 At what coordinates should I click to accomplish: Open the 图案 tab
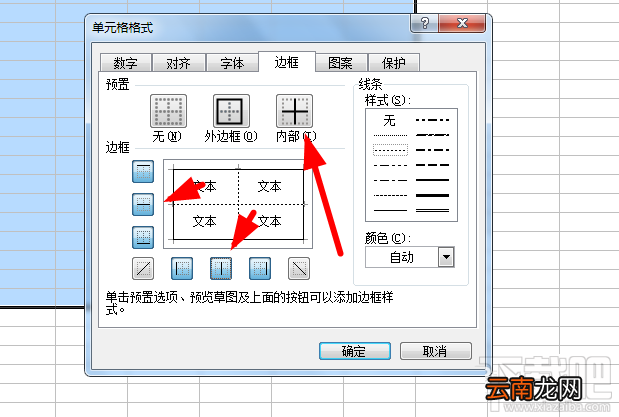(x=341, y=63)
